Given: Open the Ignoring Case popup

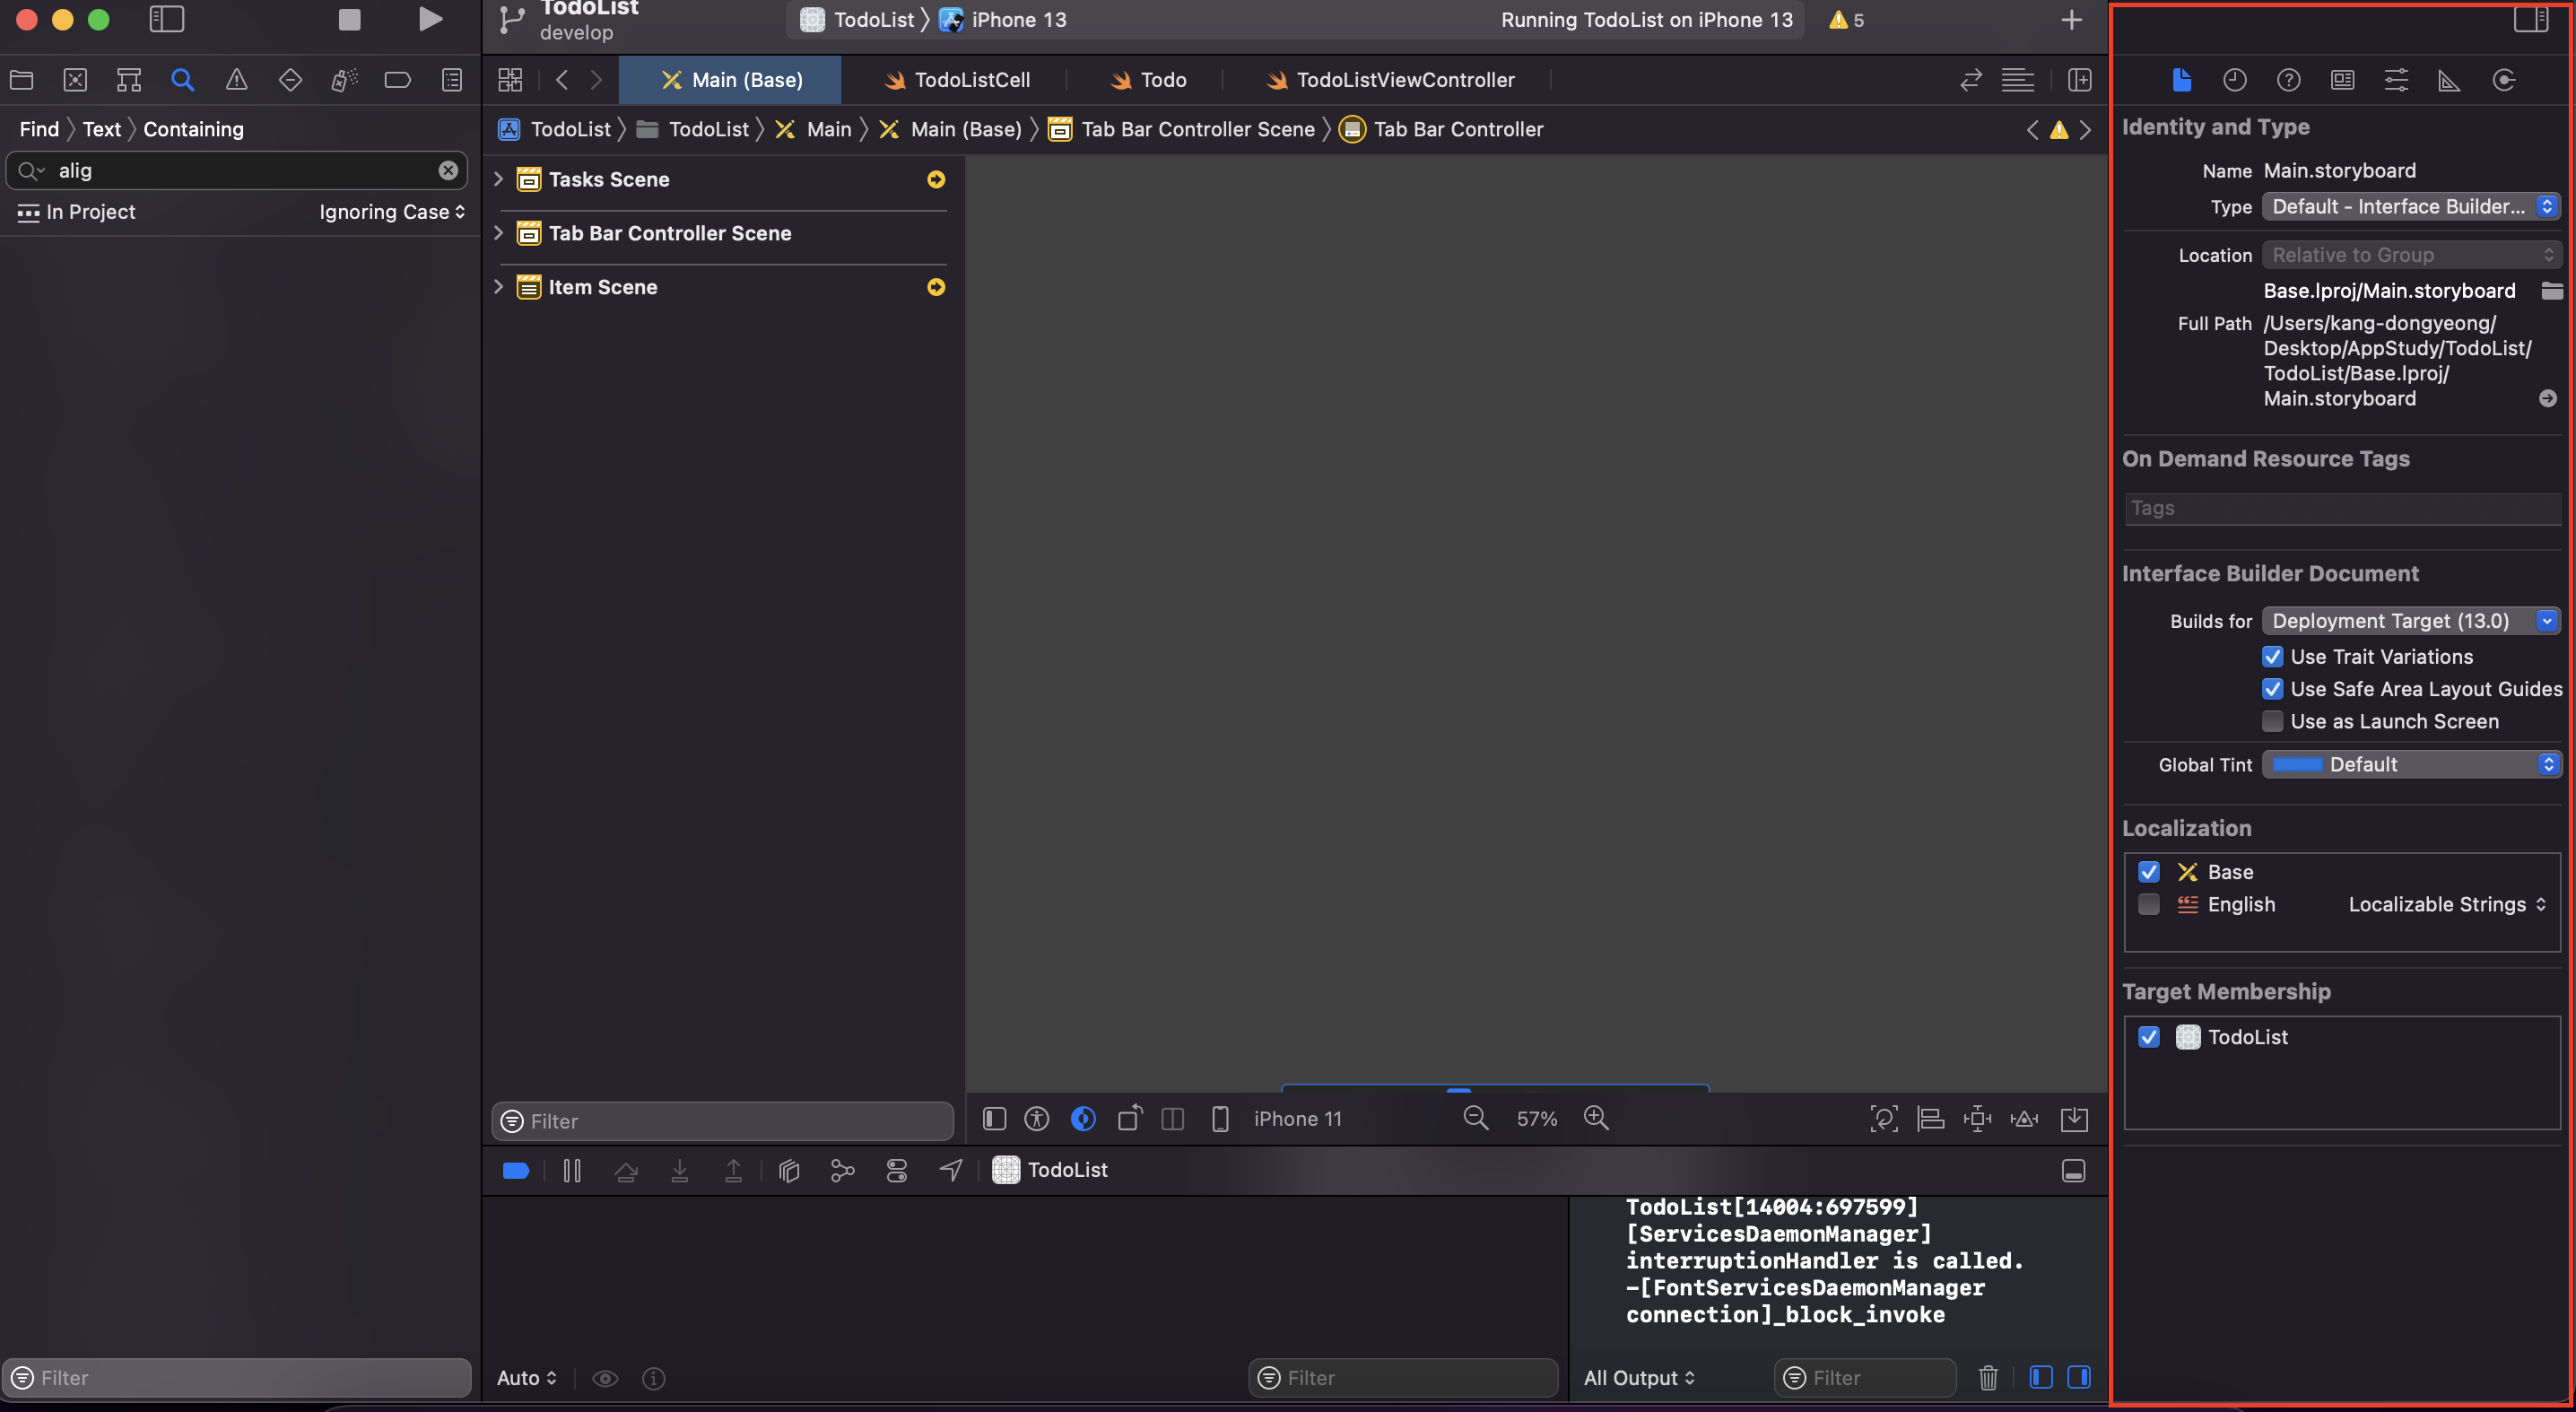Looking at the screenshot, I should (x=392, y=212).
